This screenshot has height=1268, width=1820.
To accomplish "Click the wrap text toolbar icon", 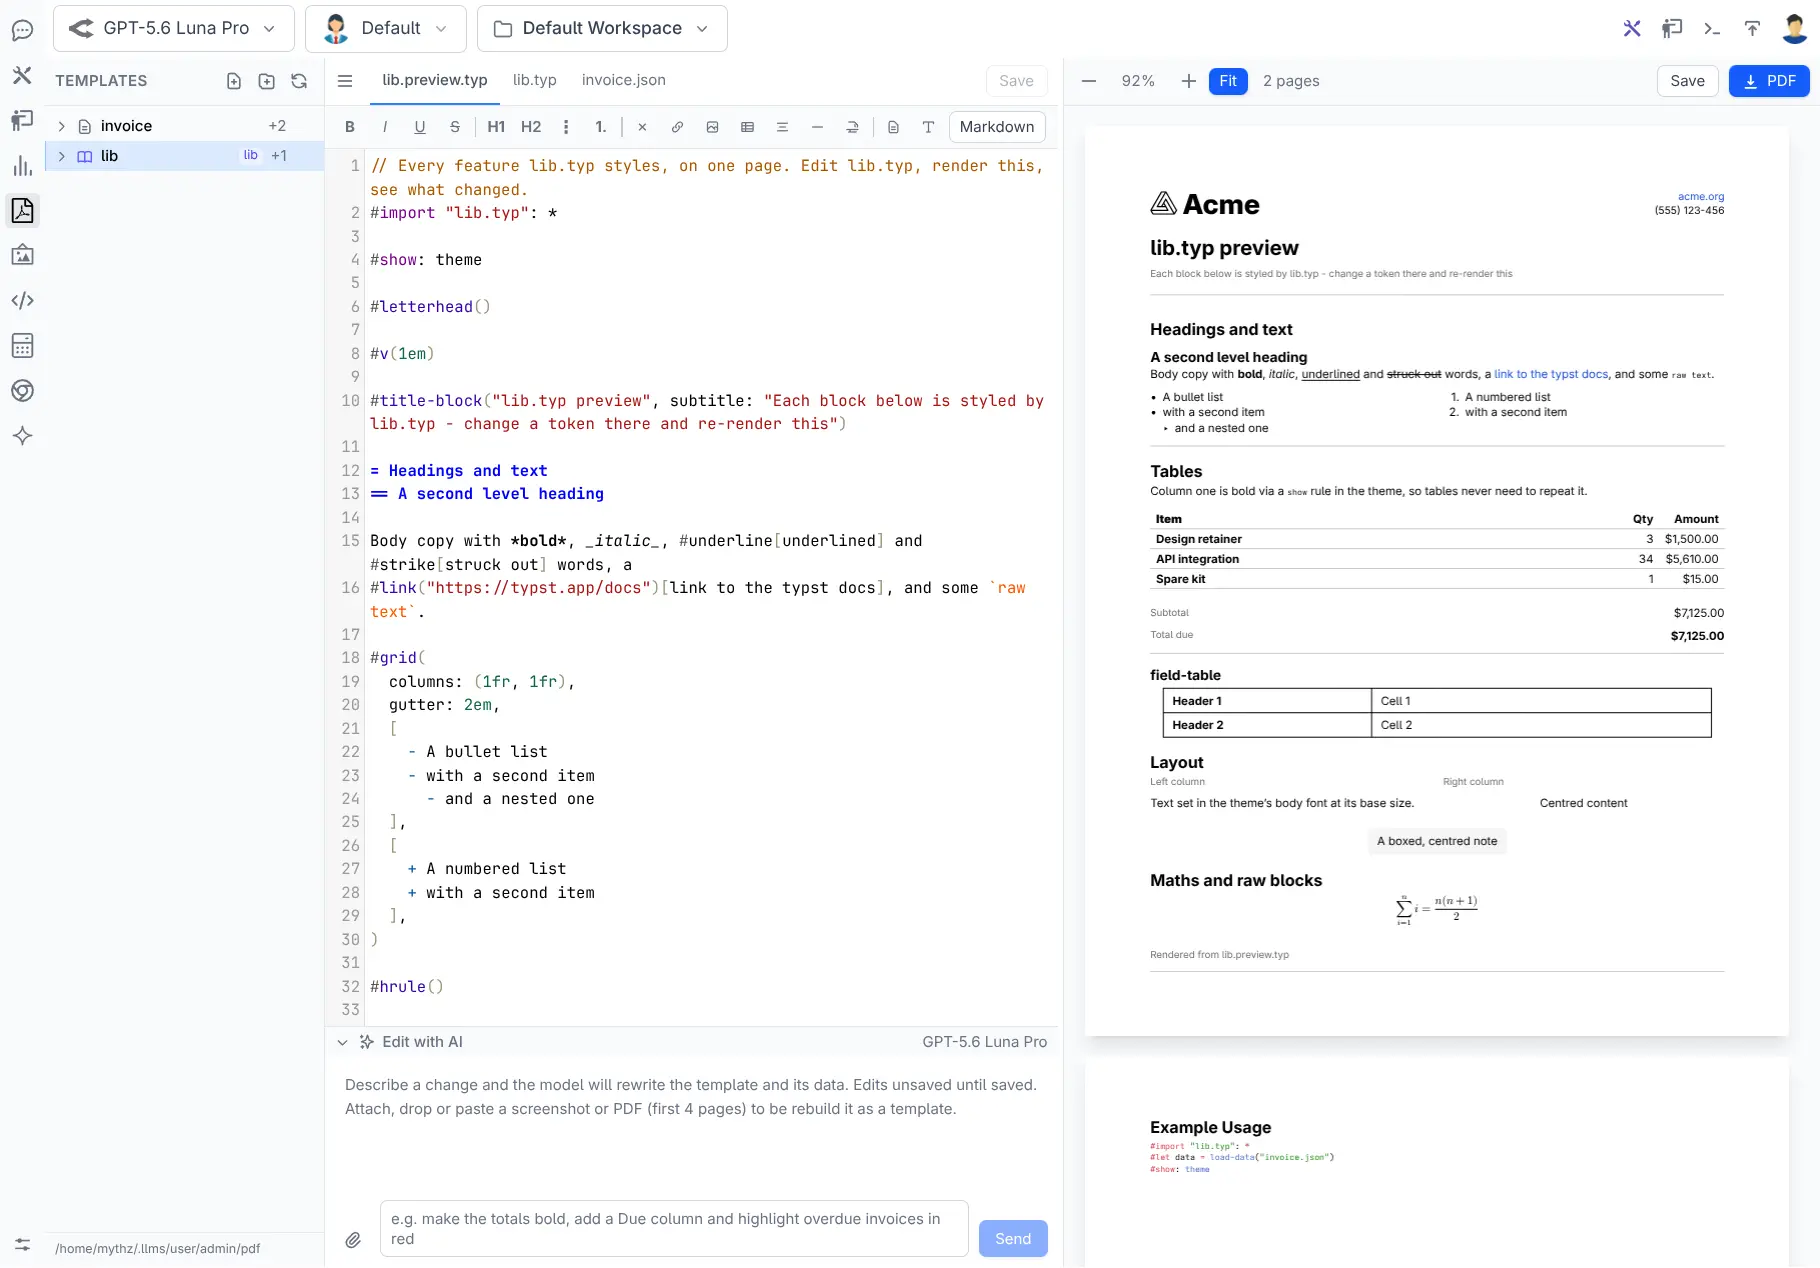I will tap(852, 127).
